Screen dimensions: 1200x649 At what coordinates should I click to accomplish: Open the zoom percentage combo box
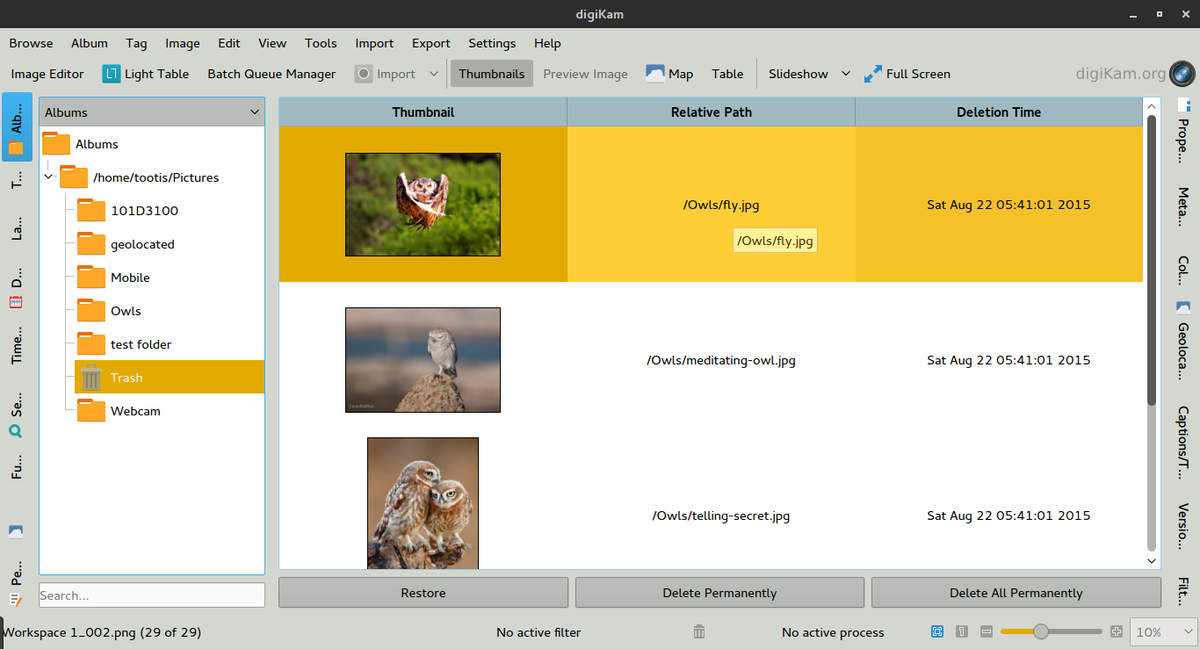[x=1163, y=632]
